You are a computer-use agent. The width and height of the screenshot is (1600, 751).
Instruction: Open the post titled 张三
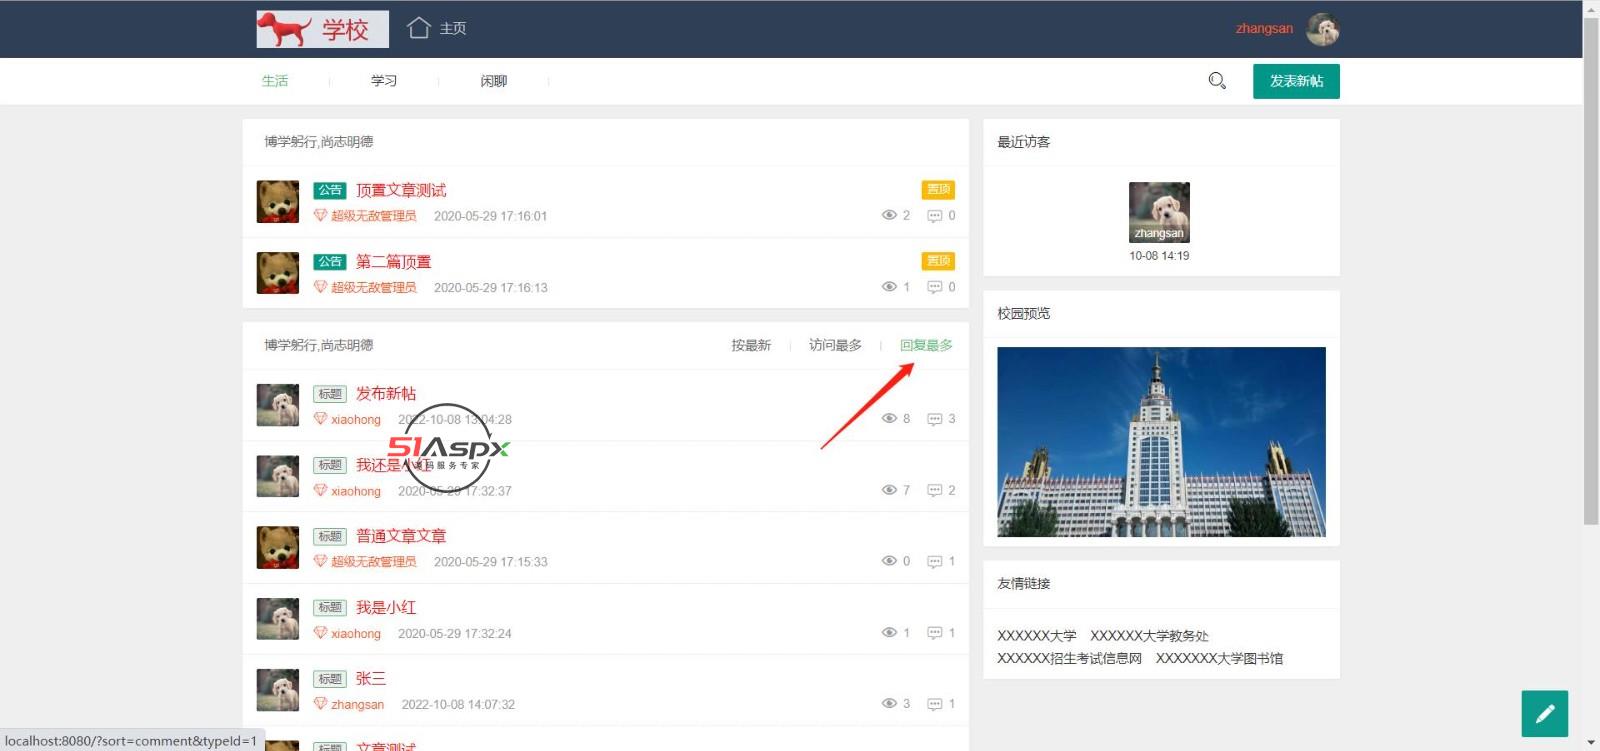[x=371, y=678]
